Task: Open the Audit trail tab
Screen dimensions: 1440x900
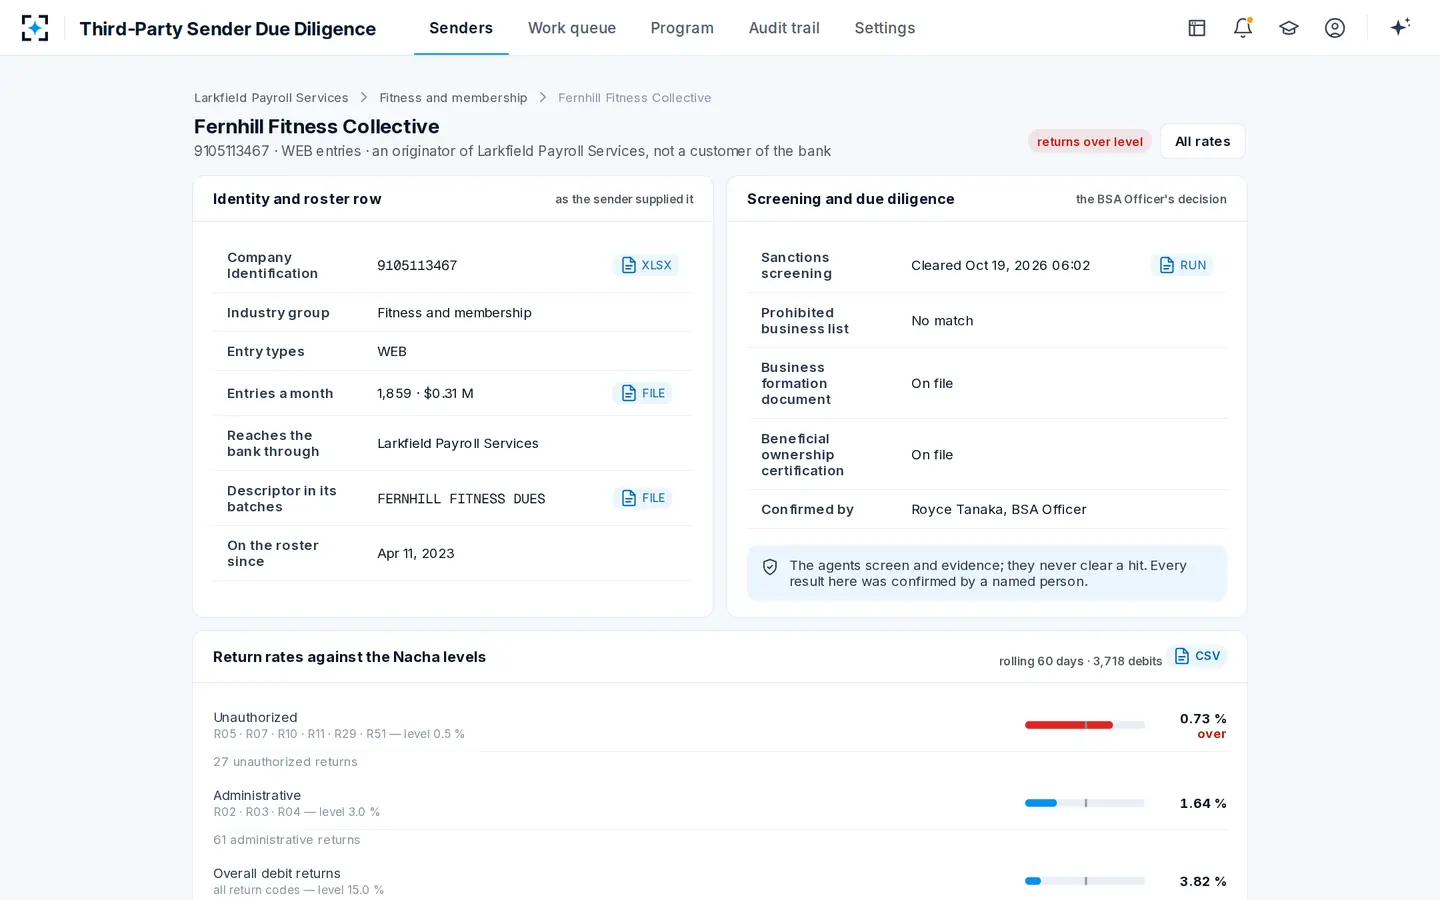Action: coord(784,28)
